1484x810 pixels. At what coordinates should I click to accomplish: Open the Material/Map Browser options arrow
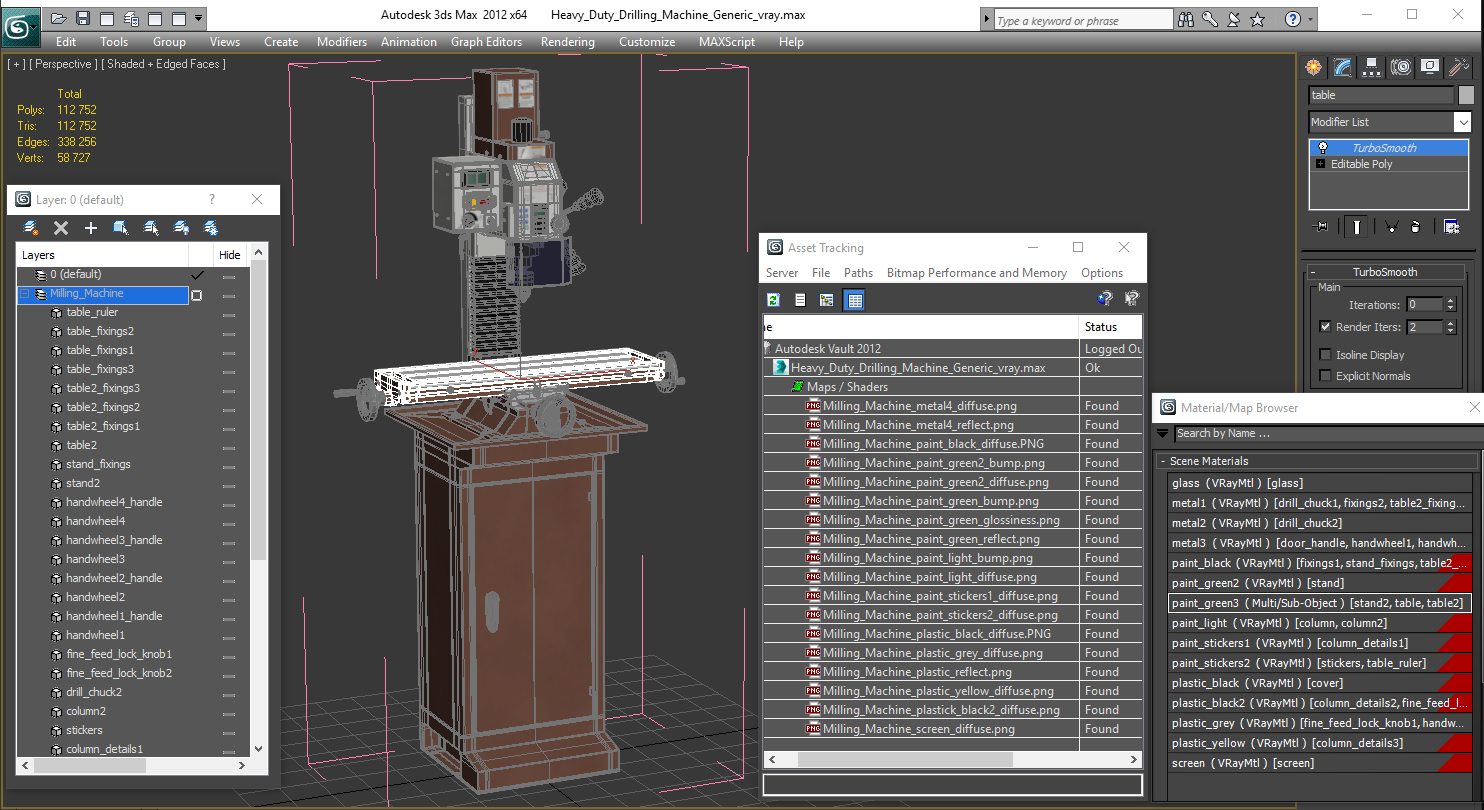(x=1162, y=433)
